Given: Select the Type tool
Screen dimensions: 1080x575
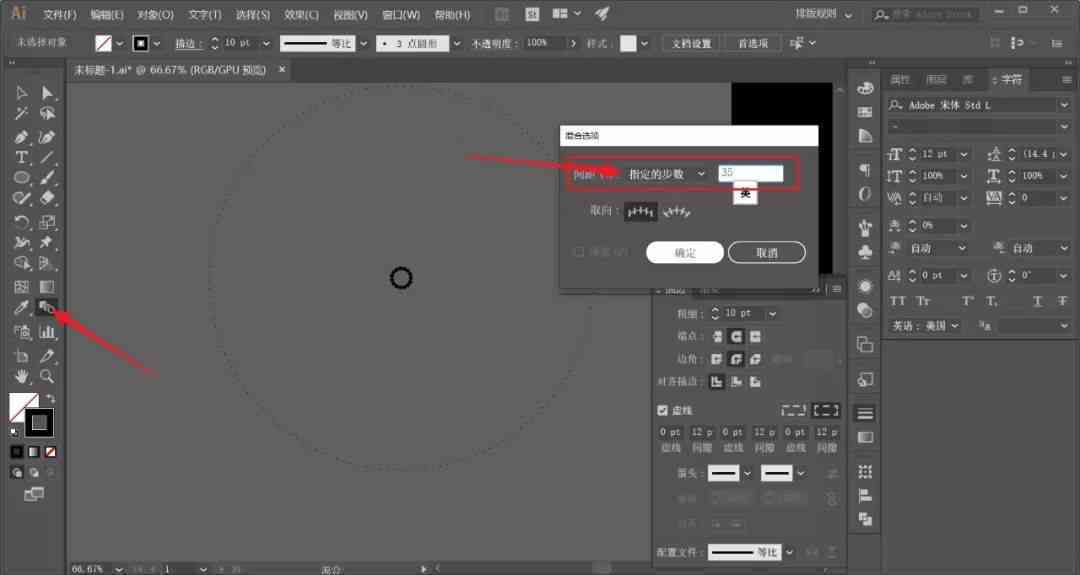Looking at the screenshot, I should click(21, 157).
